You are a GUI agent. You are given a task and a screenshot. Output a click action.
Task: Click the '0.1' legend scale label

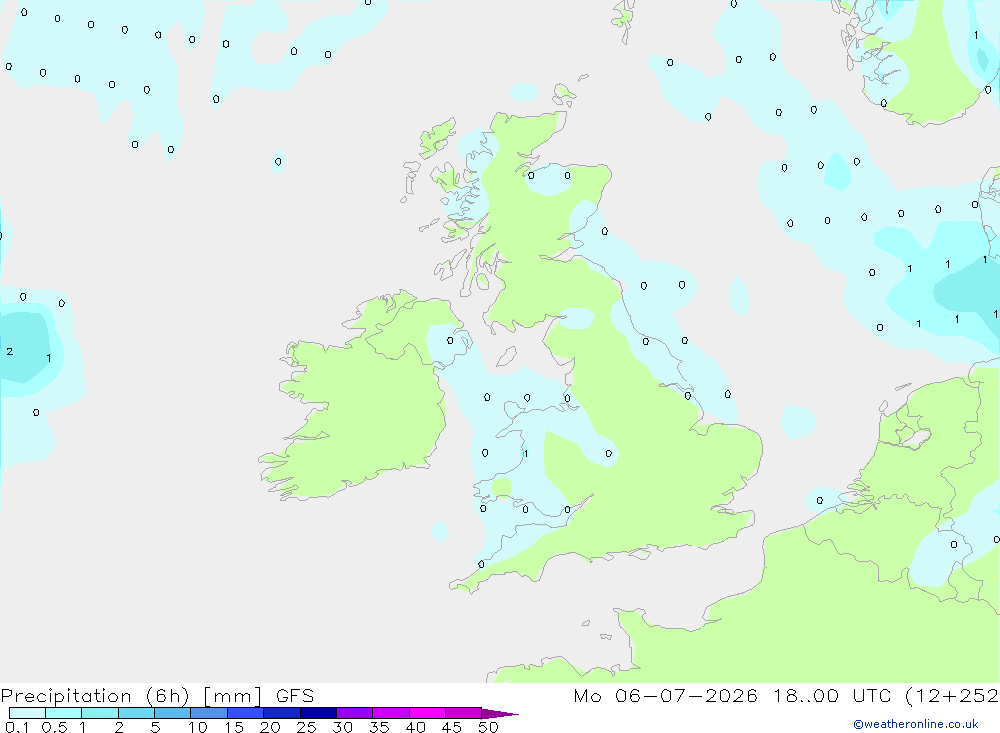(17, 727)
